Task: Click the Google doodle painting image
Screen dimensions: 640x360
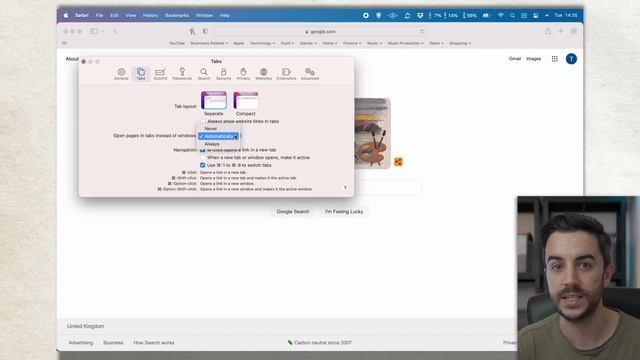Action: click(x=372, y=133)
